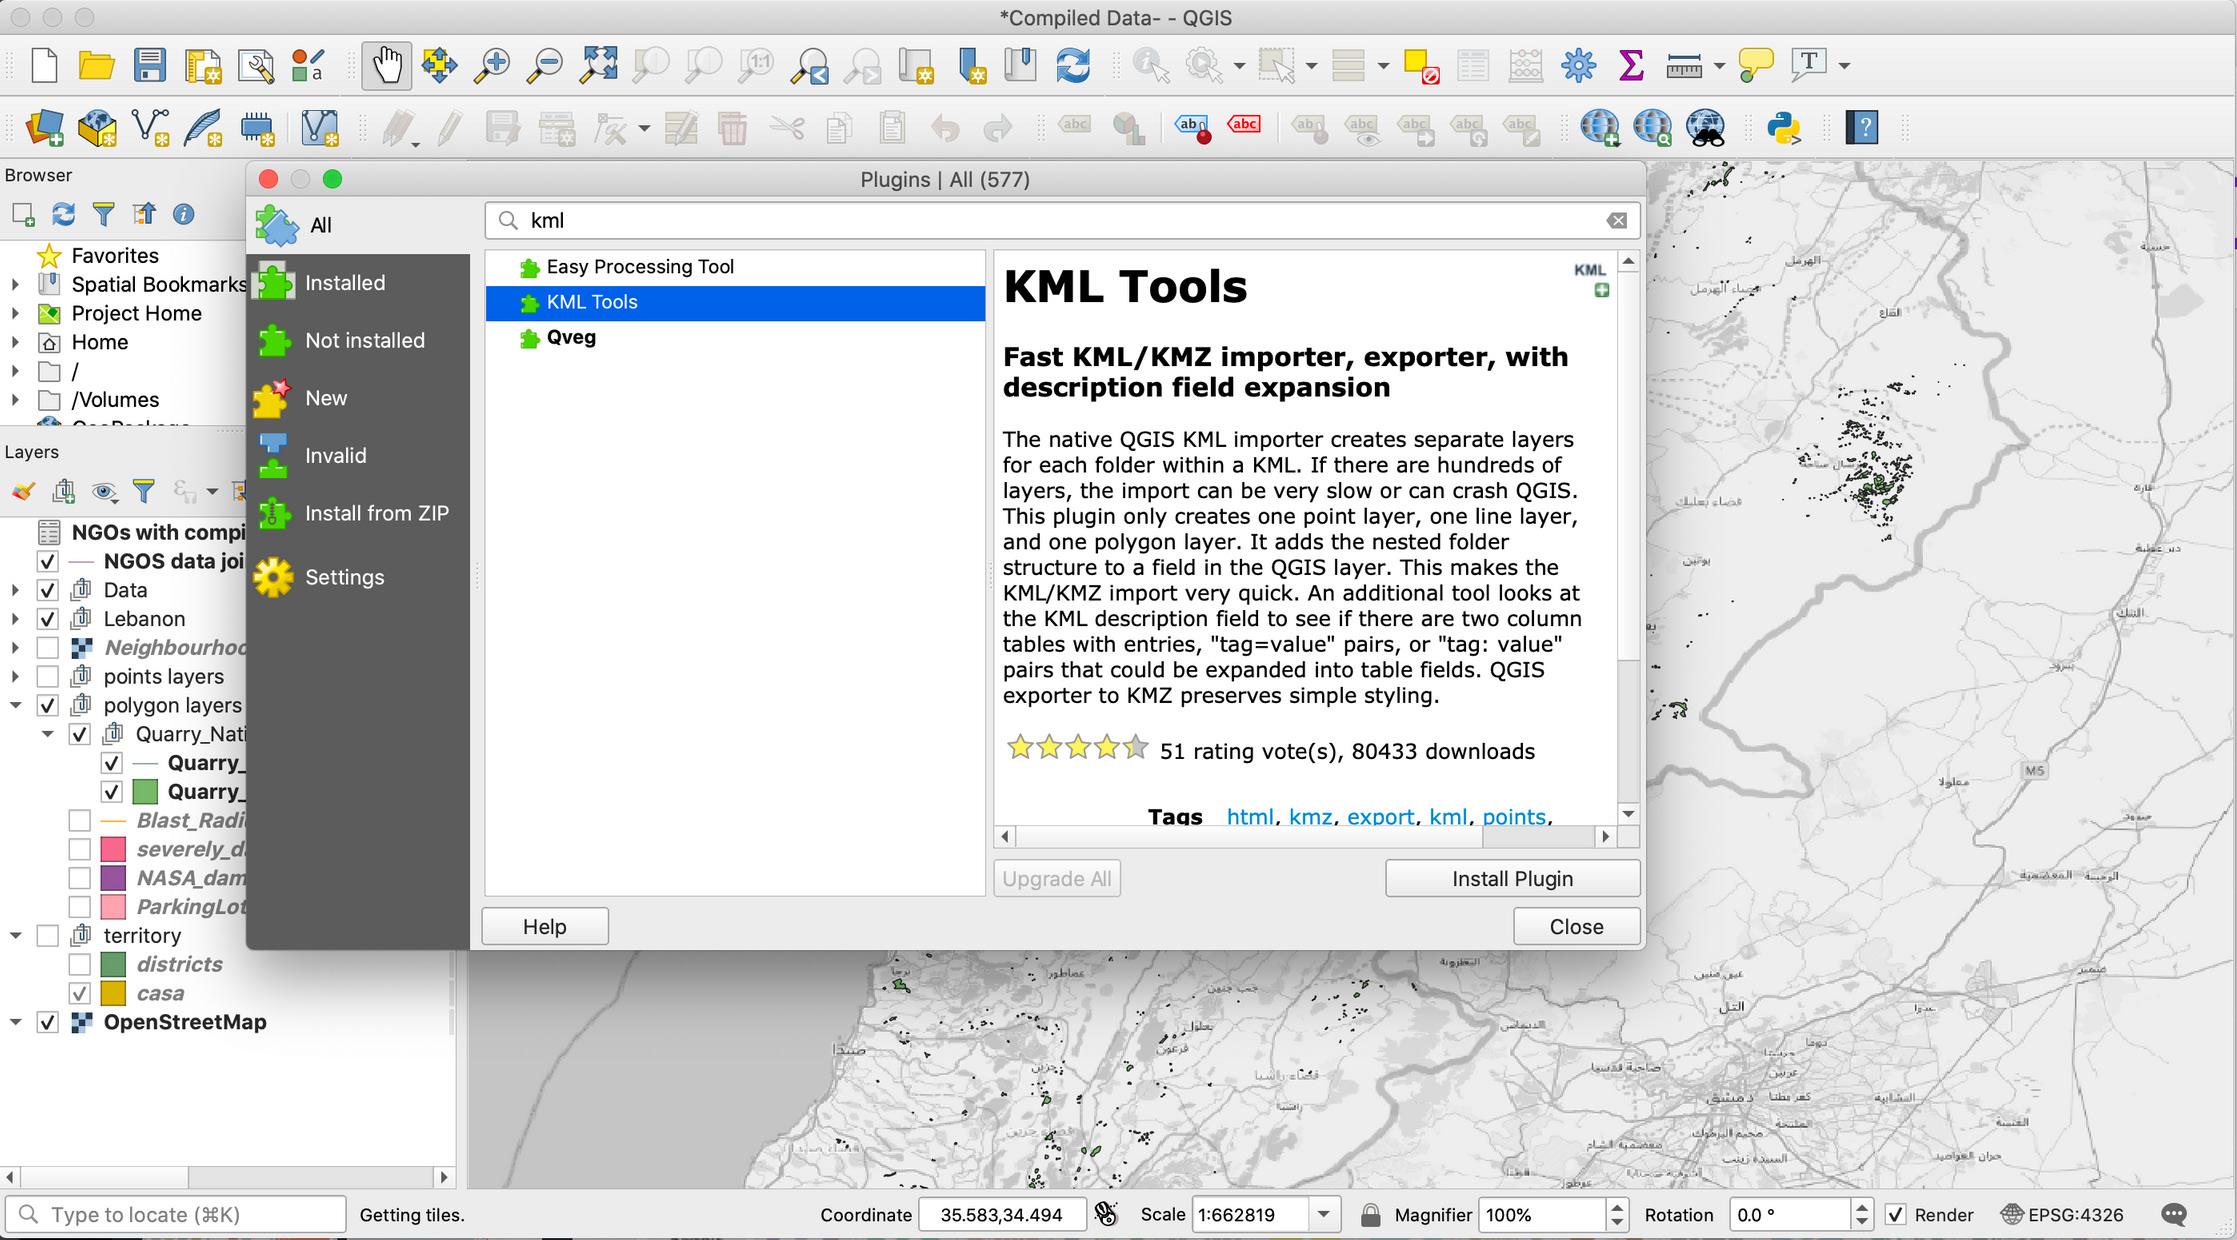Click the plugin search field

pos(1060,221)
